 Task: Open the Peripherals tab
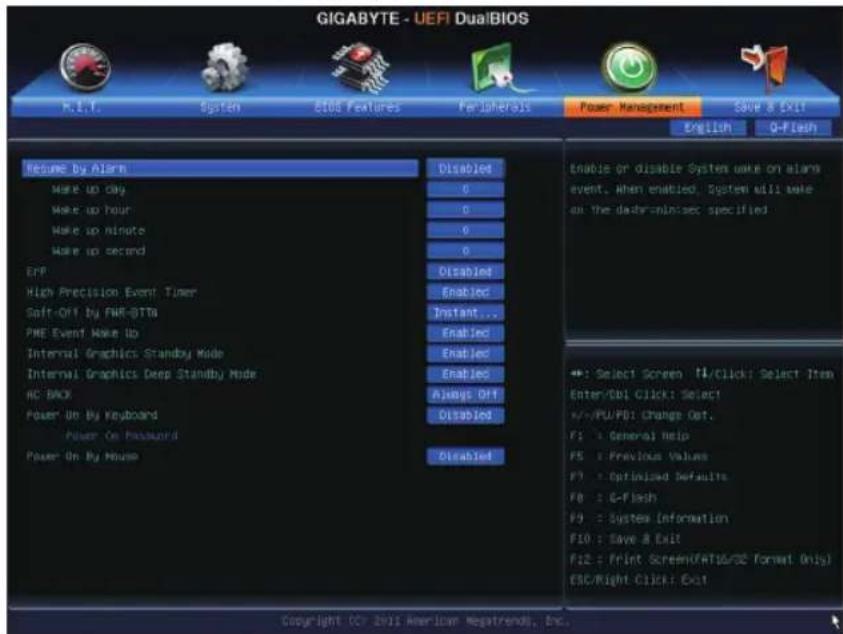(x=495, y=107)
